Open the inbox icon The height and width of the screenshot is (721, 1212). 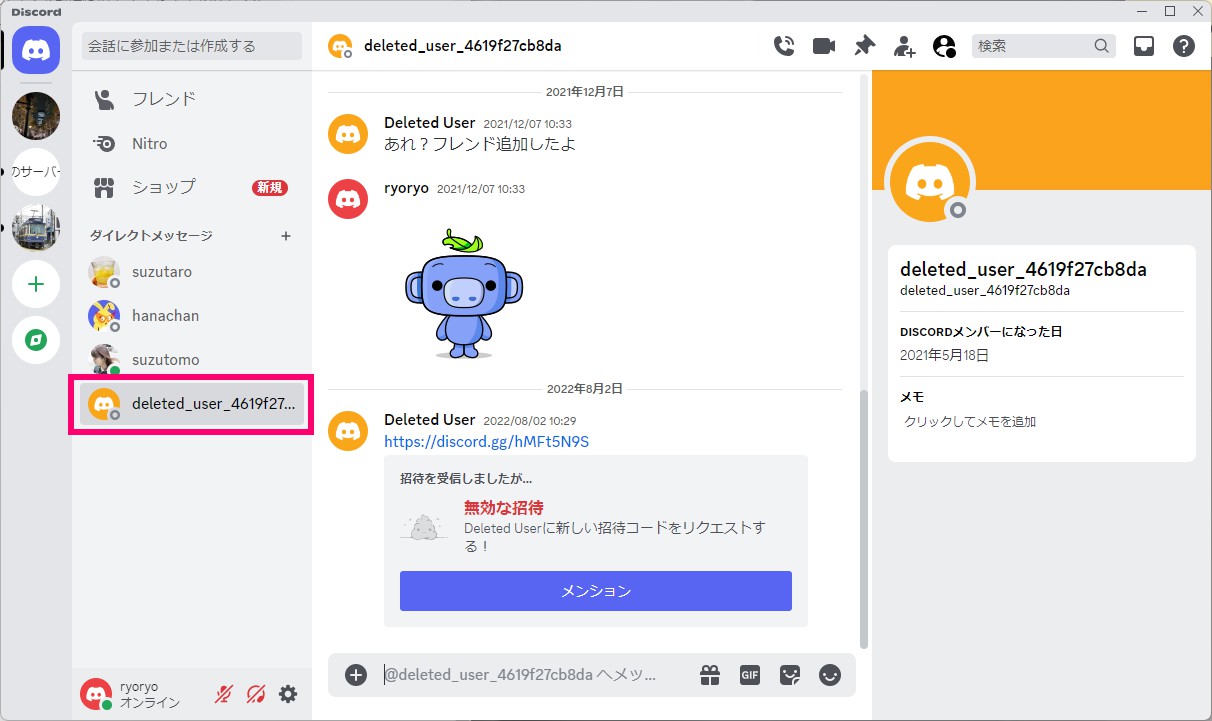point(1144,46)
